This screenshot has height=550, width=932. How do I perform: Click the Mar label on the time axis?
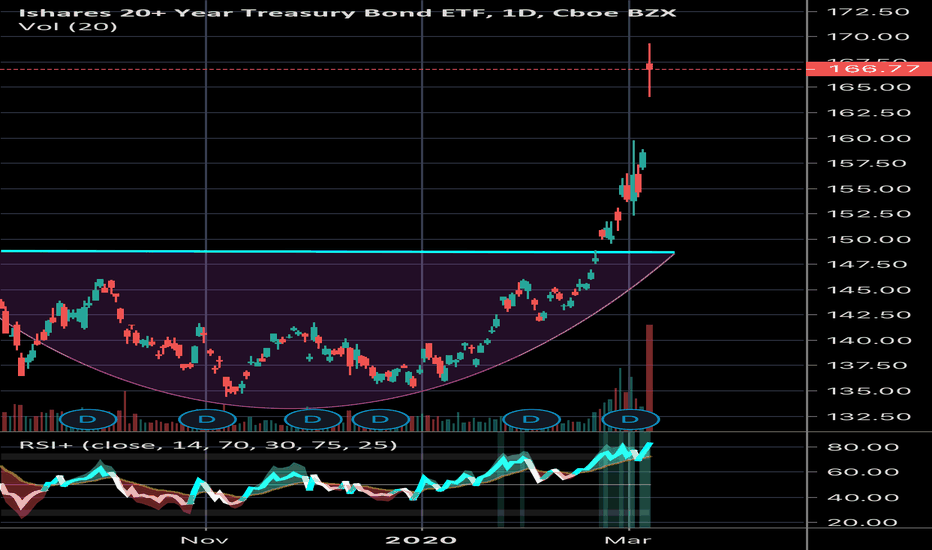628,540
